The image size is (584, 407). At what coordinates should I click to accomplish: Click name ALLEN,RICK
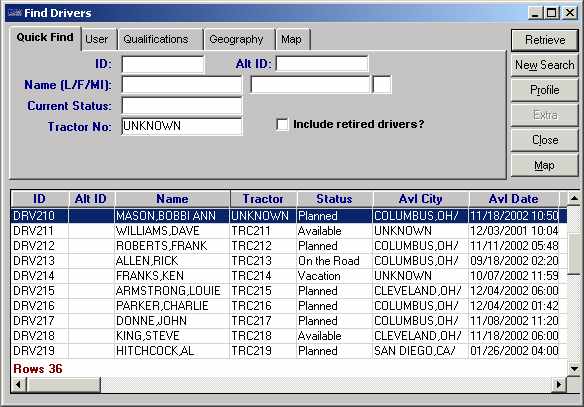[x=147, y=261]
